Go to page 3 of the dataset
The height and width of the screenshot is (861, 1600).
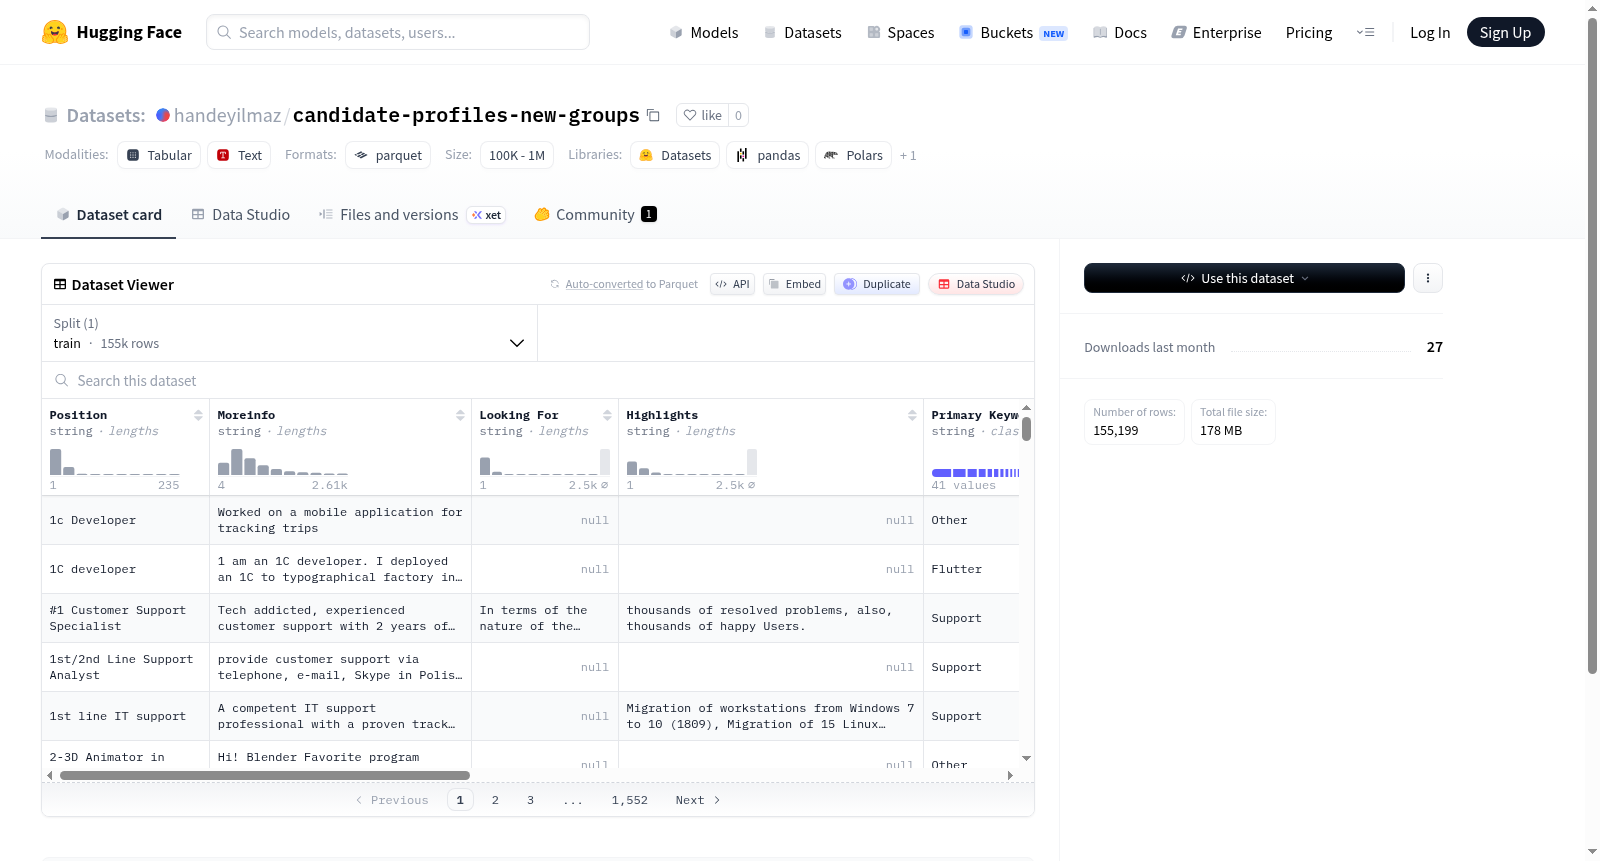(x=530, y=800)
